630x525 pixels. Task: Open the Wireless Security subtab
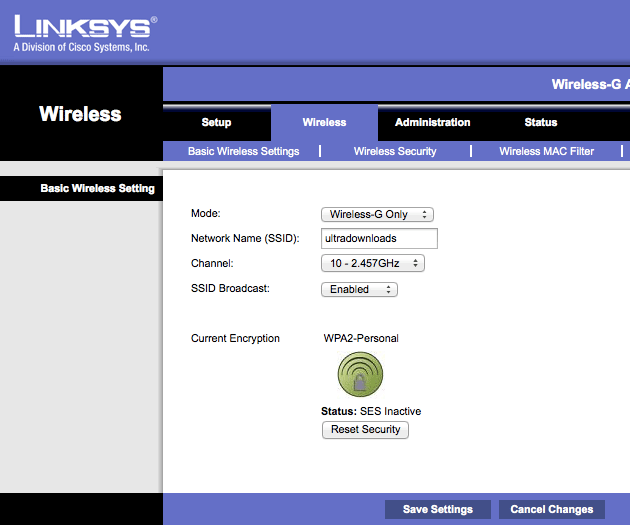(395, 151)
